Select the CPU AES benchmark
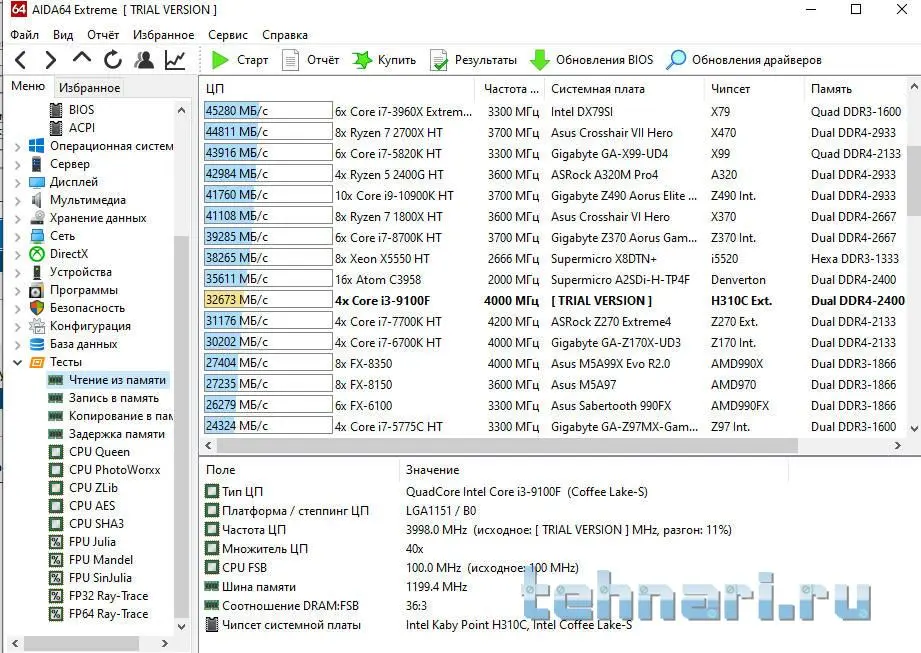Viewport: 921px width, 653px height. [x=92, y=506]
